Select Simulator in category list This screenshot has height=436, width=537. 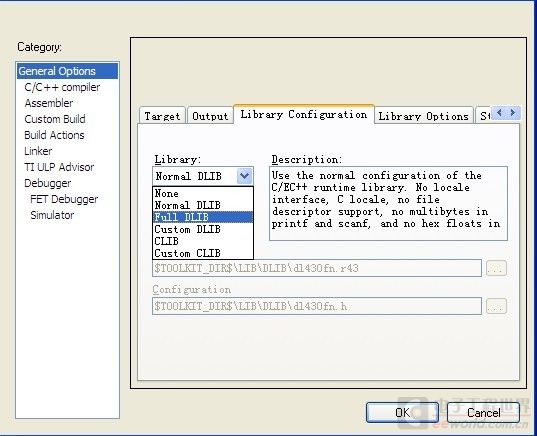[52, 215]
